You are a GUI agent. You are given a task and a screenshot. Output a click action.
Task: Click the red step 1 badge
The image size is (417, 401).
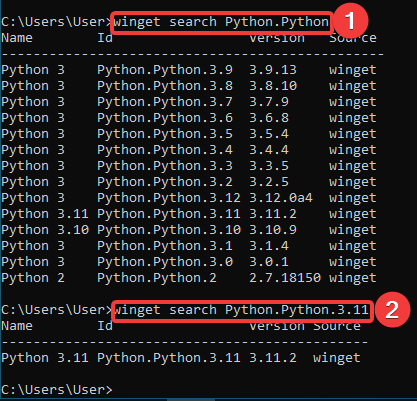click(351, 20)
